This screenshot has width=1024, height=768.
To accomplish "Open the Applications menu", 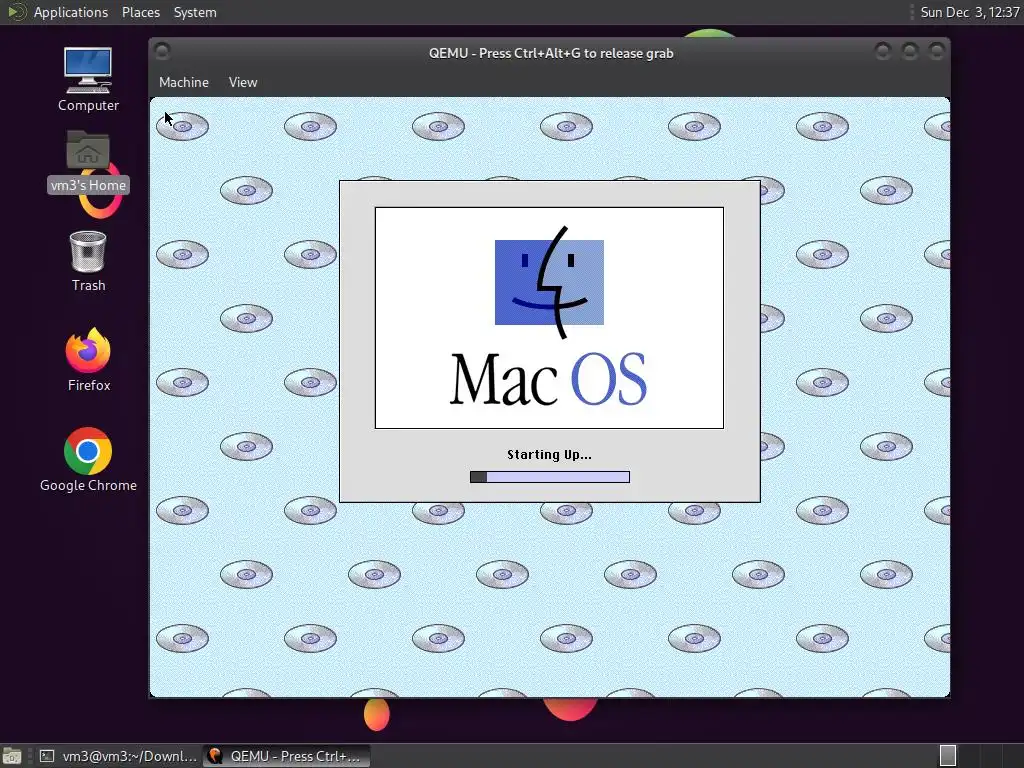I will click(71, 12).
